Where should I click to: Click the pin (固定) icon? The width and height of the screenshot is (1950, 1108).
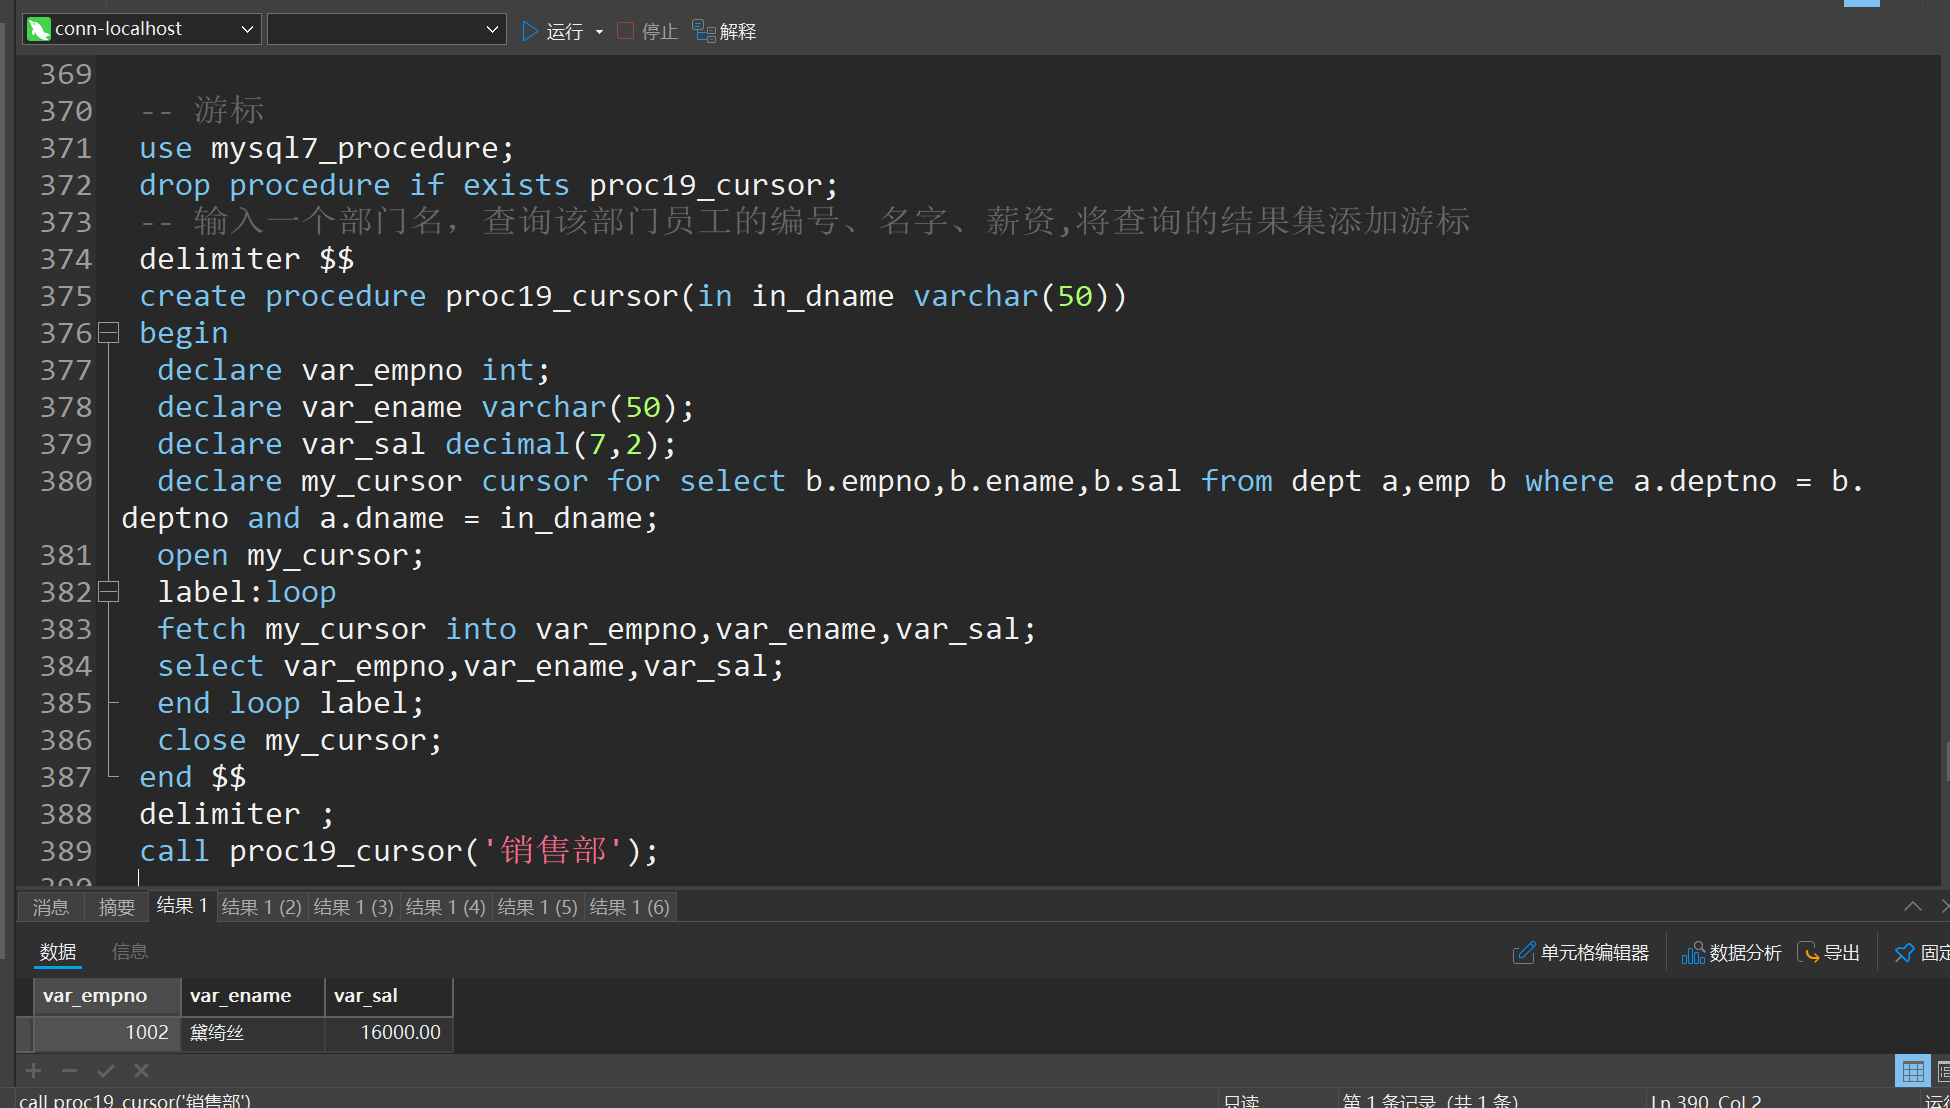tap(1904, 952)
